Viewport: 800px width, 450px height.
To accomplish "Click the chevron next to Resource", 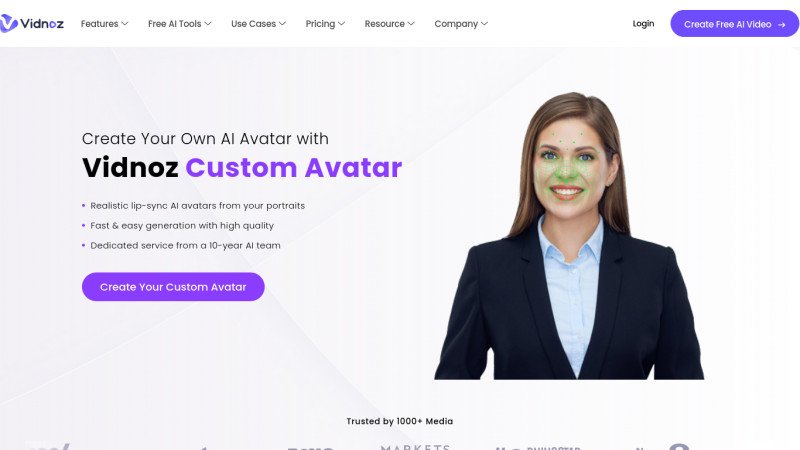I will click(x=411, y=23).
